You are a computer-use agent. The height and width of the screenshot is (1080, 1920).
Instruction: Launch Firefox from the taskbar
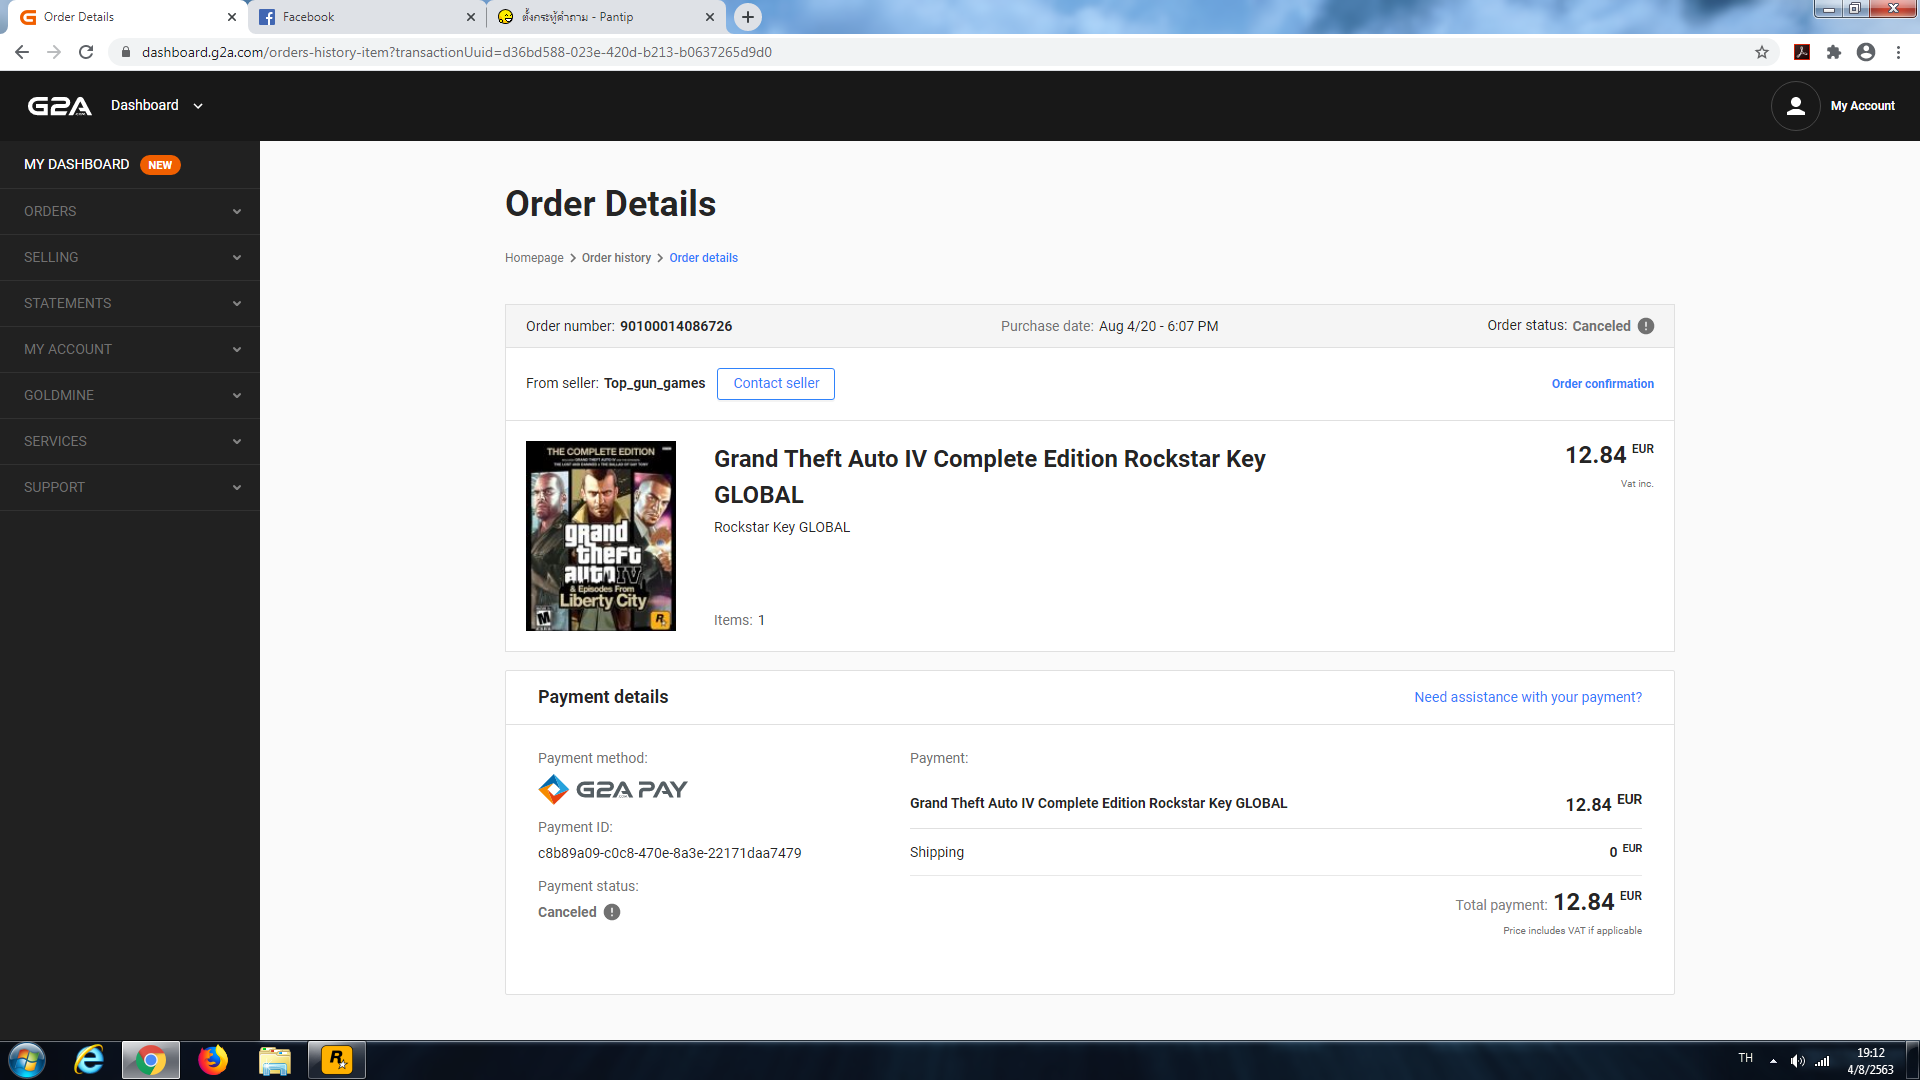tap(213, 1059)
